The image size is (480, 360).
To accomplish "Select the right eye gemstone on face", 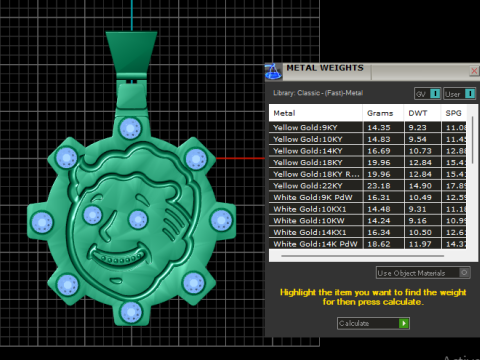I will tap(138, 219).
